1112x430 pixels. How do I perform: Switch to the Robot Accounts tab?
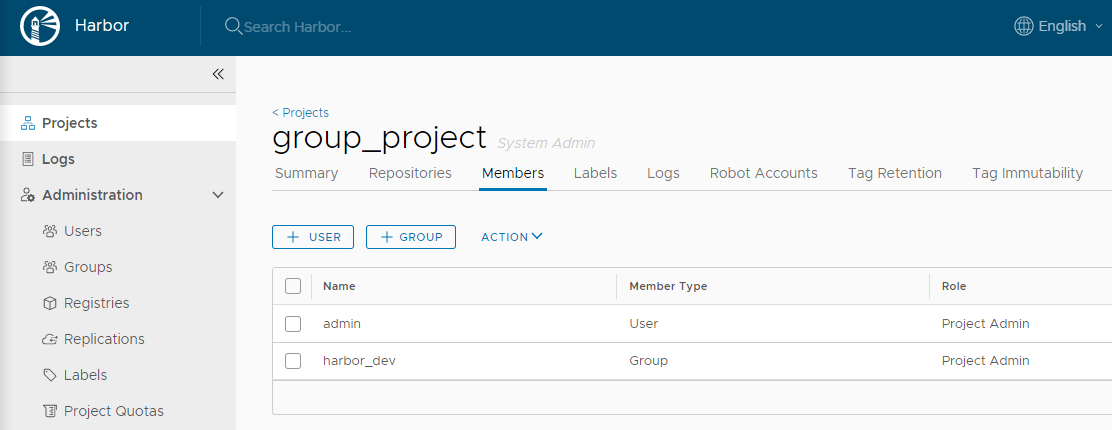pyautogui.click(x=763, y=173)
